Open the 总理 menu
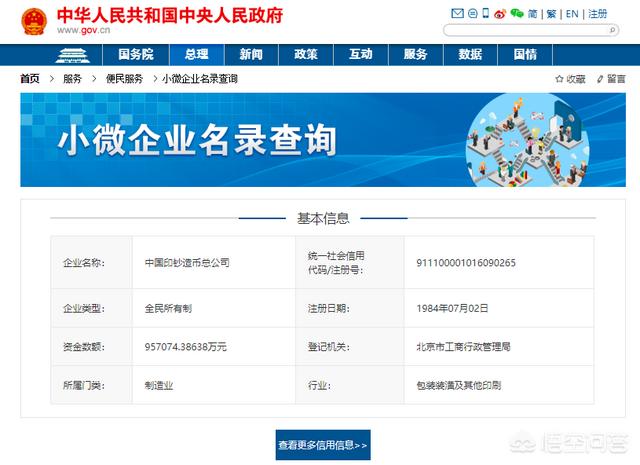 tap(197, 55)
